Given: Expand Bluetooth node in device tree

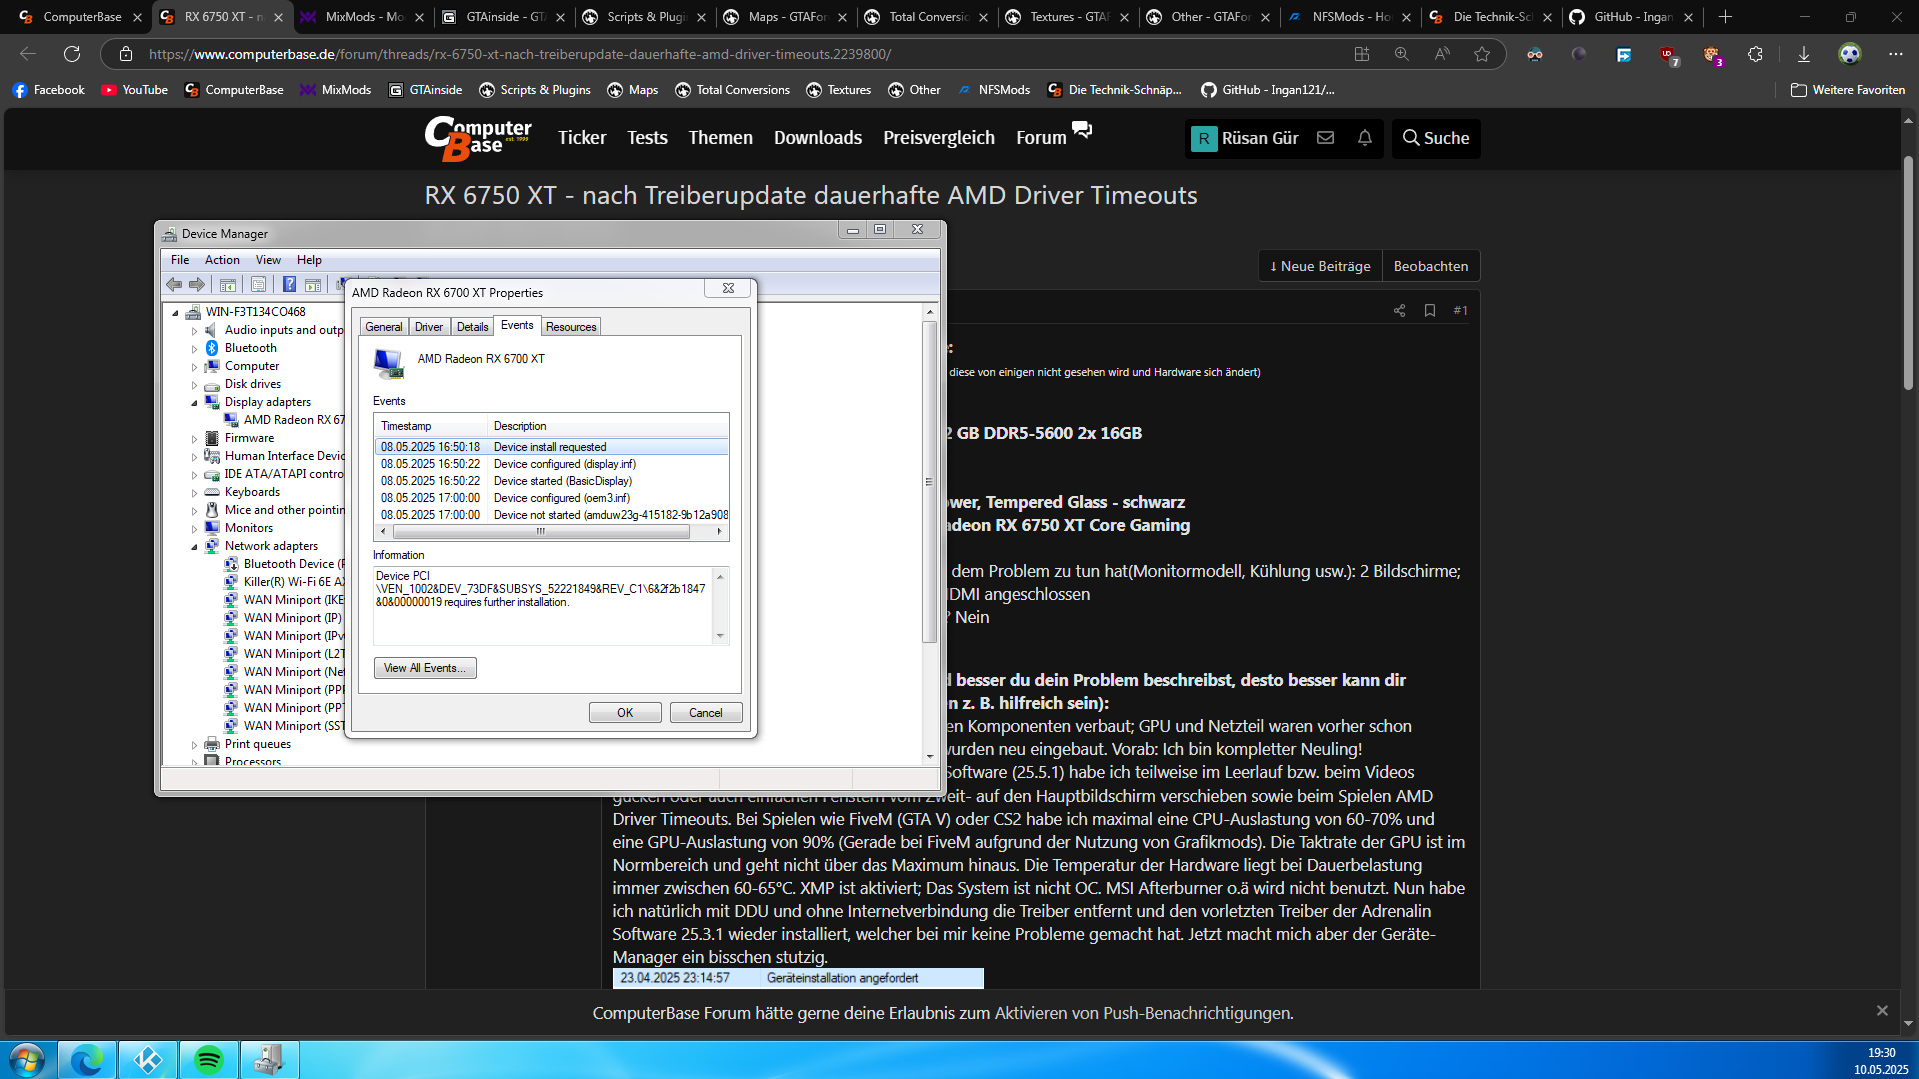Looking at the screenshot, I should click(195, 348).
